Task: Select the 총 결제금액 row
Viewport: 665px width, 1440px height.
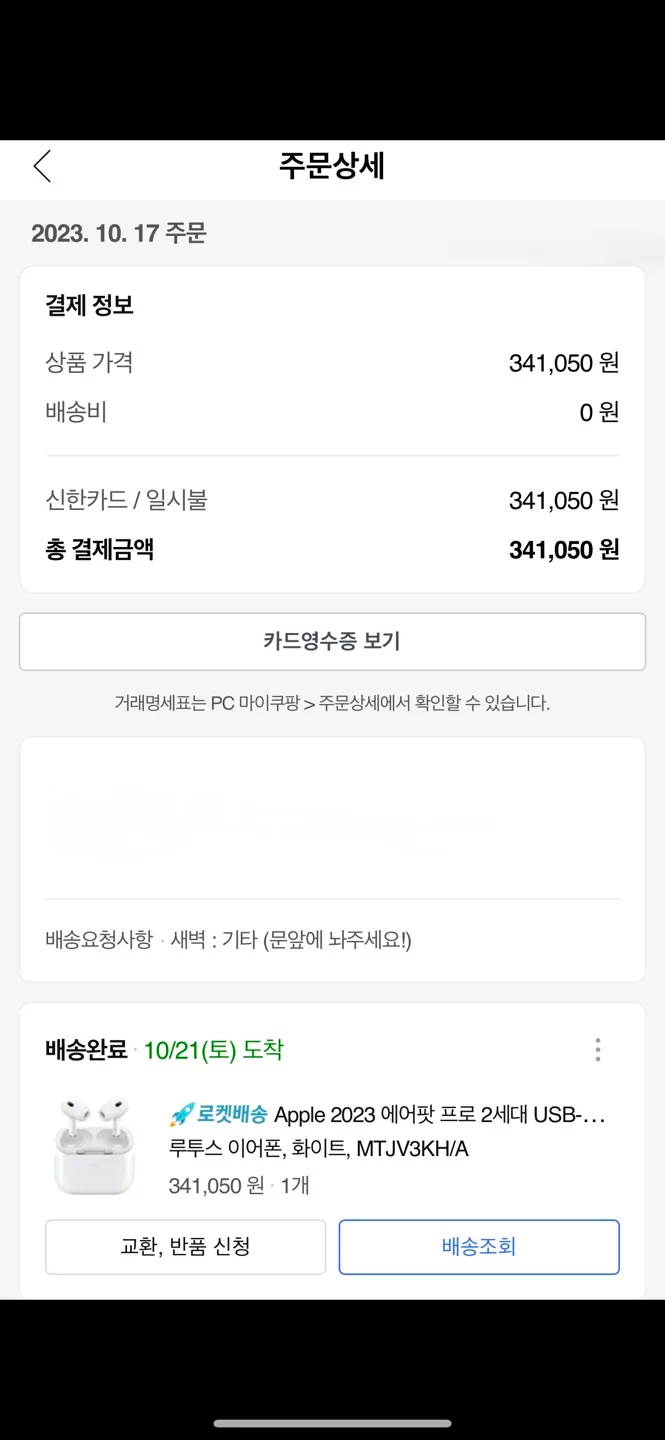Action: tap(332, 549)
